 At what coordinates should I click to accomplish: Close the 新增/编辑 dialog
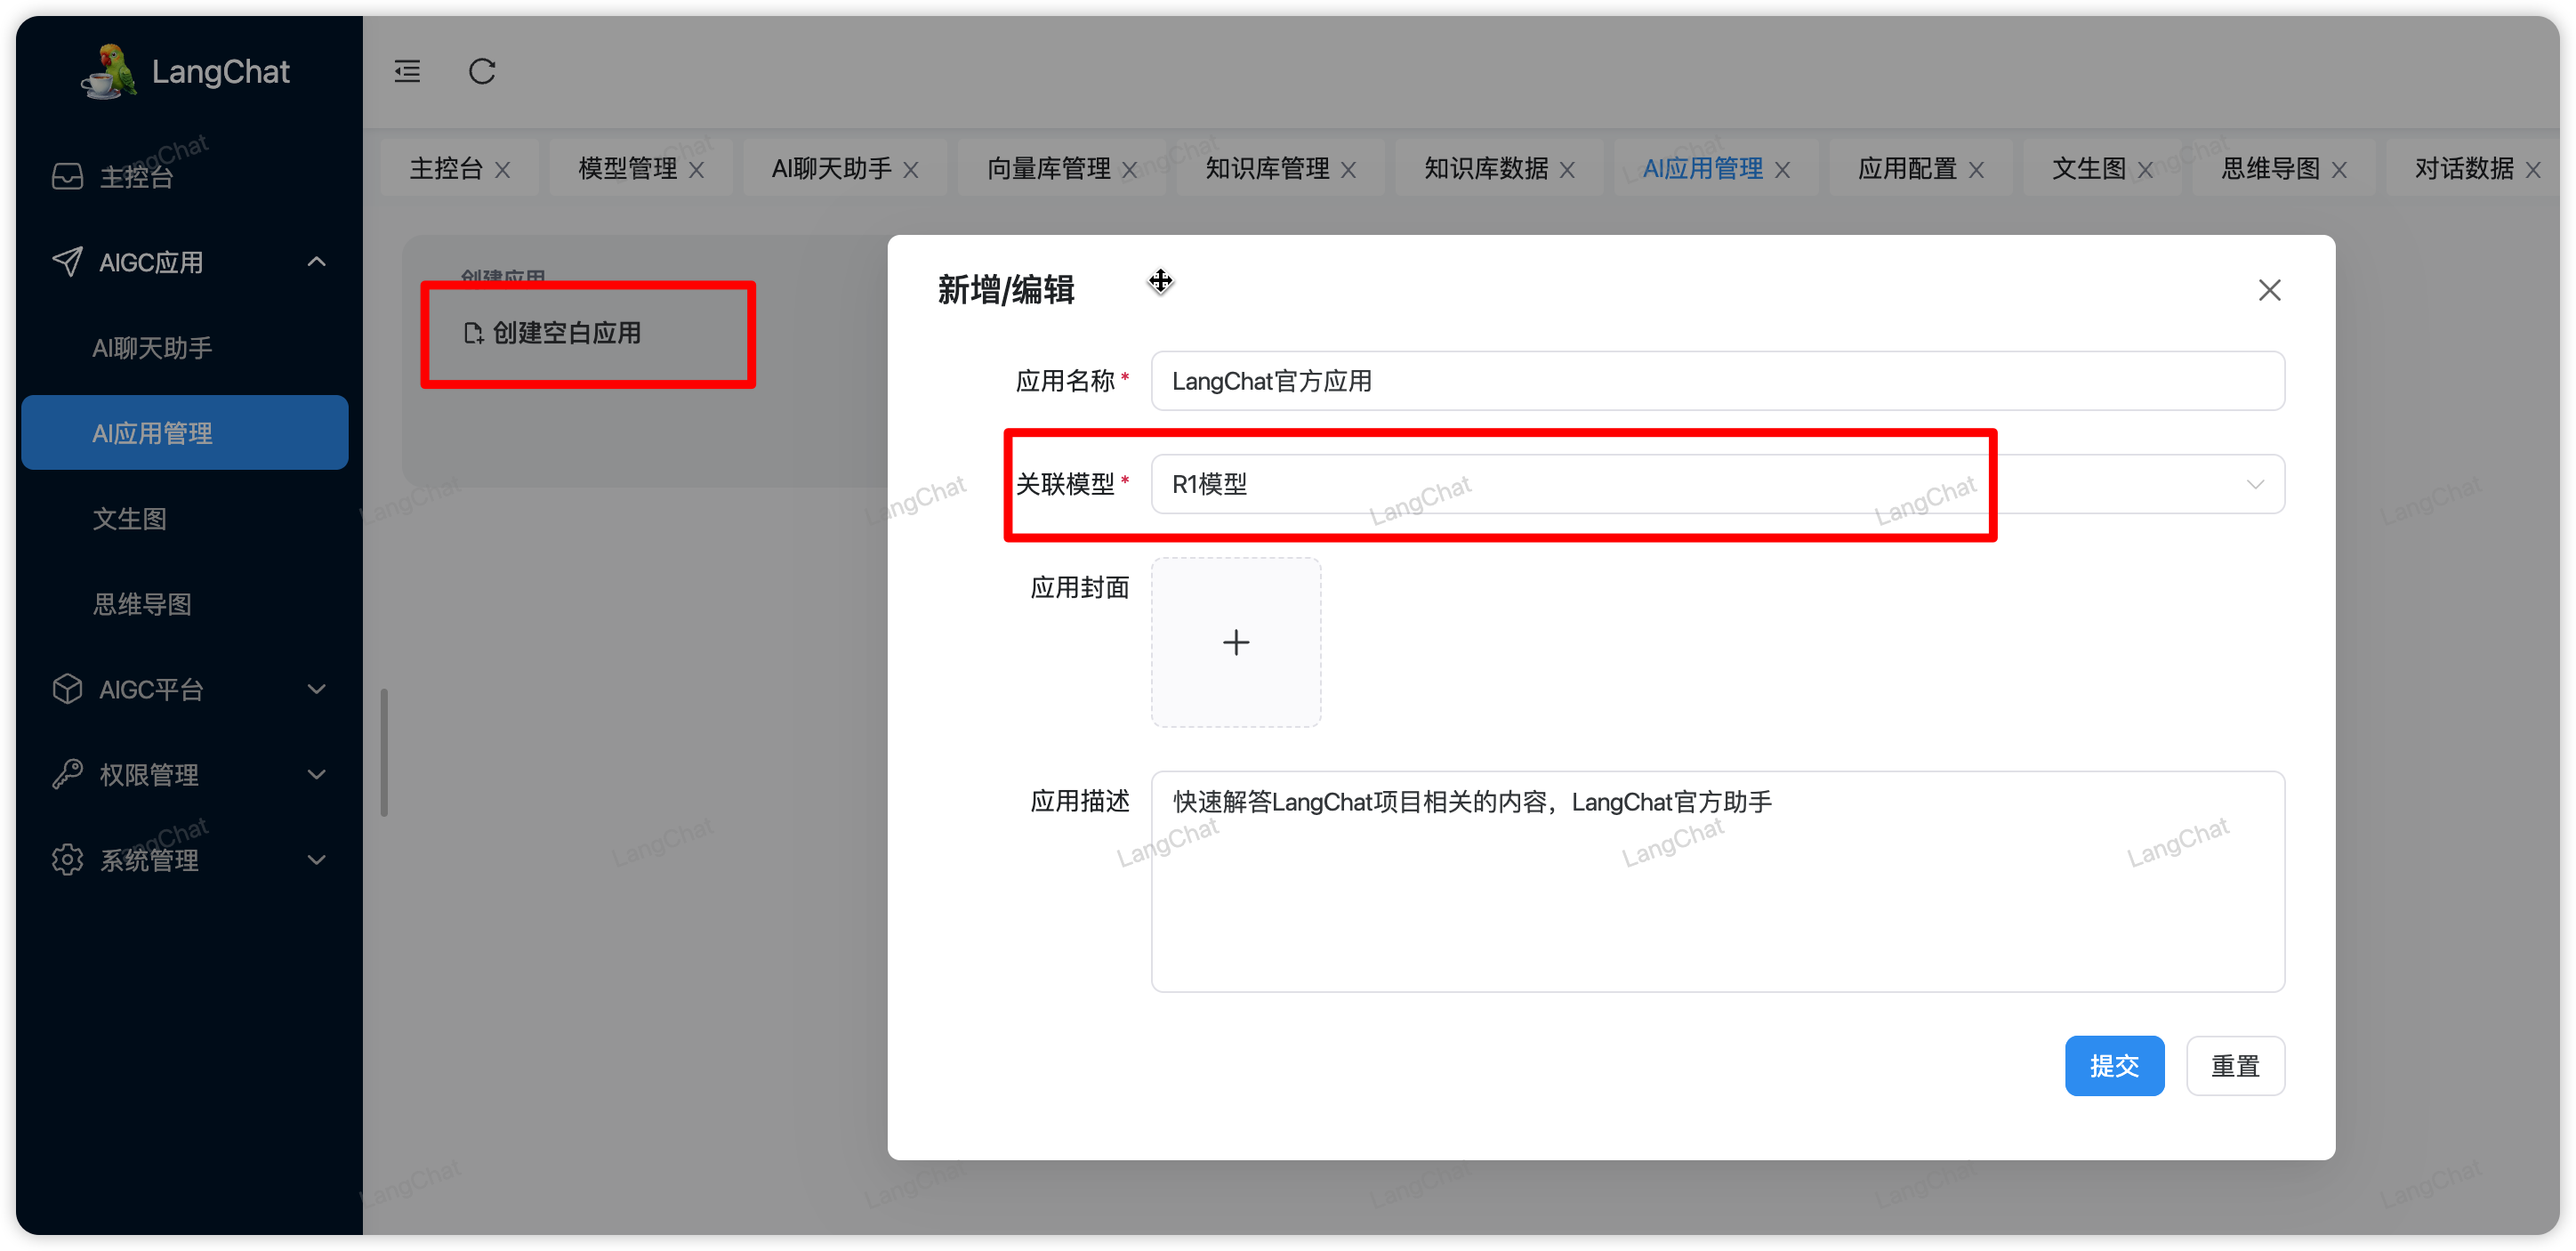(2270, 290)
